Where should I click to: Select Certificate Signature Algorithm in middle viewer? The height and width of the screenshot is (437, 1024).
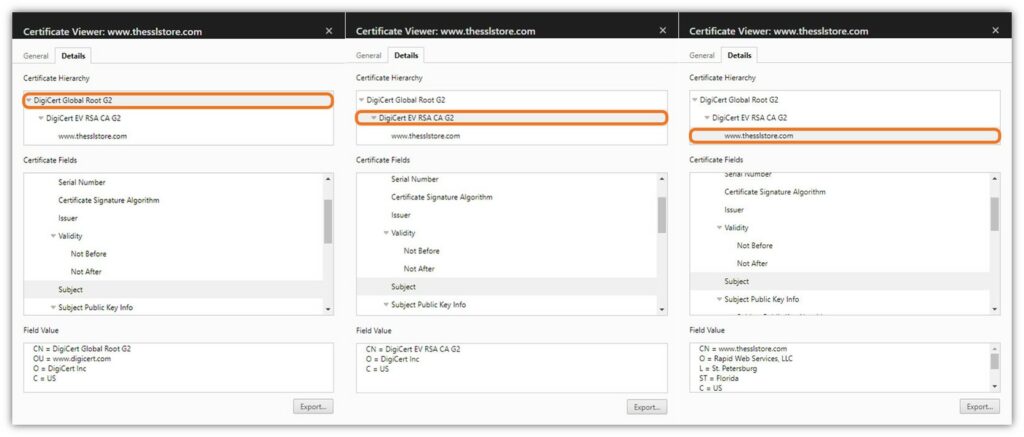(441, 197)
